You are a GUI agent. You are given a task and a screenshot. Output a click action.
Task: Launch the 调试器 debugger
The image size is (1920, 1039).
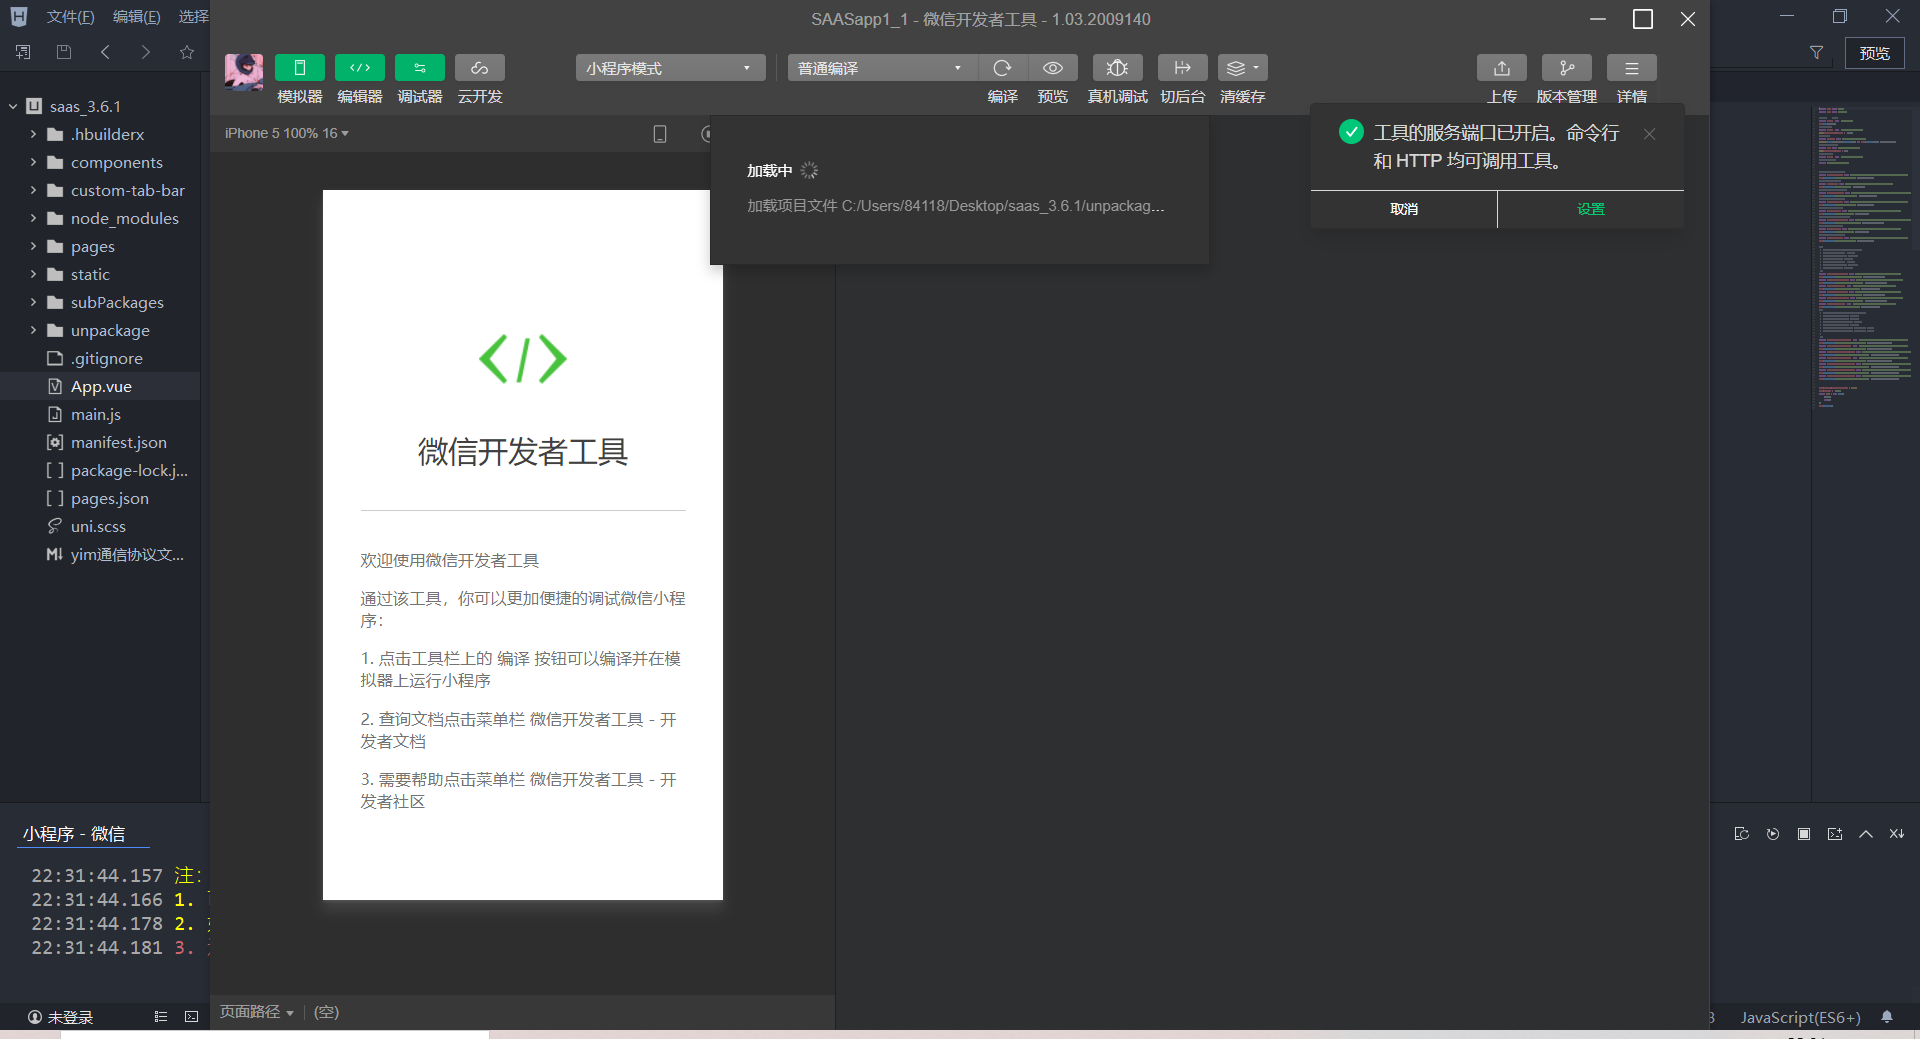[419, 67]
